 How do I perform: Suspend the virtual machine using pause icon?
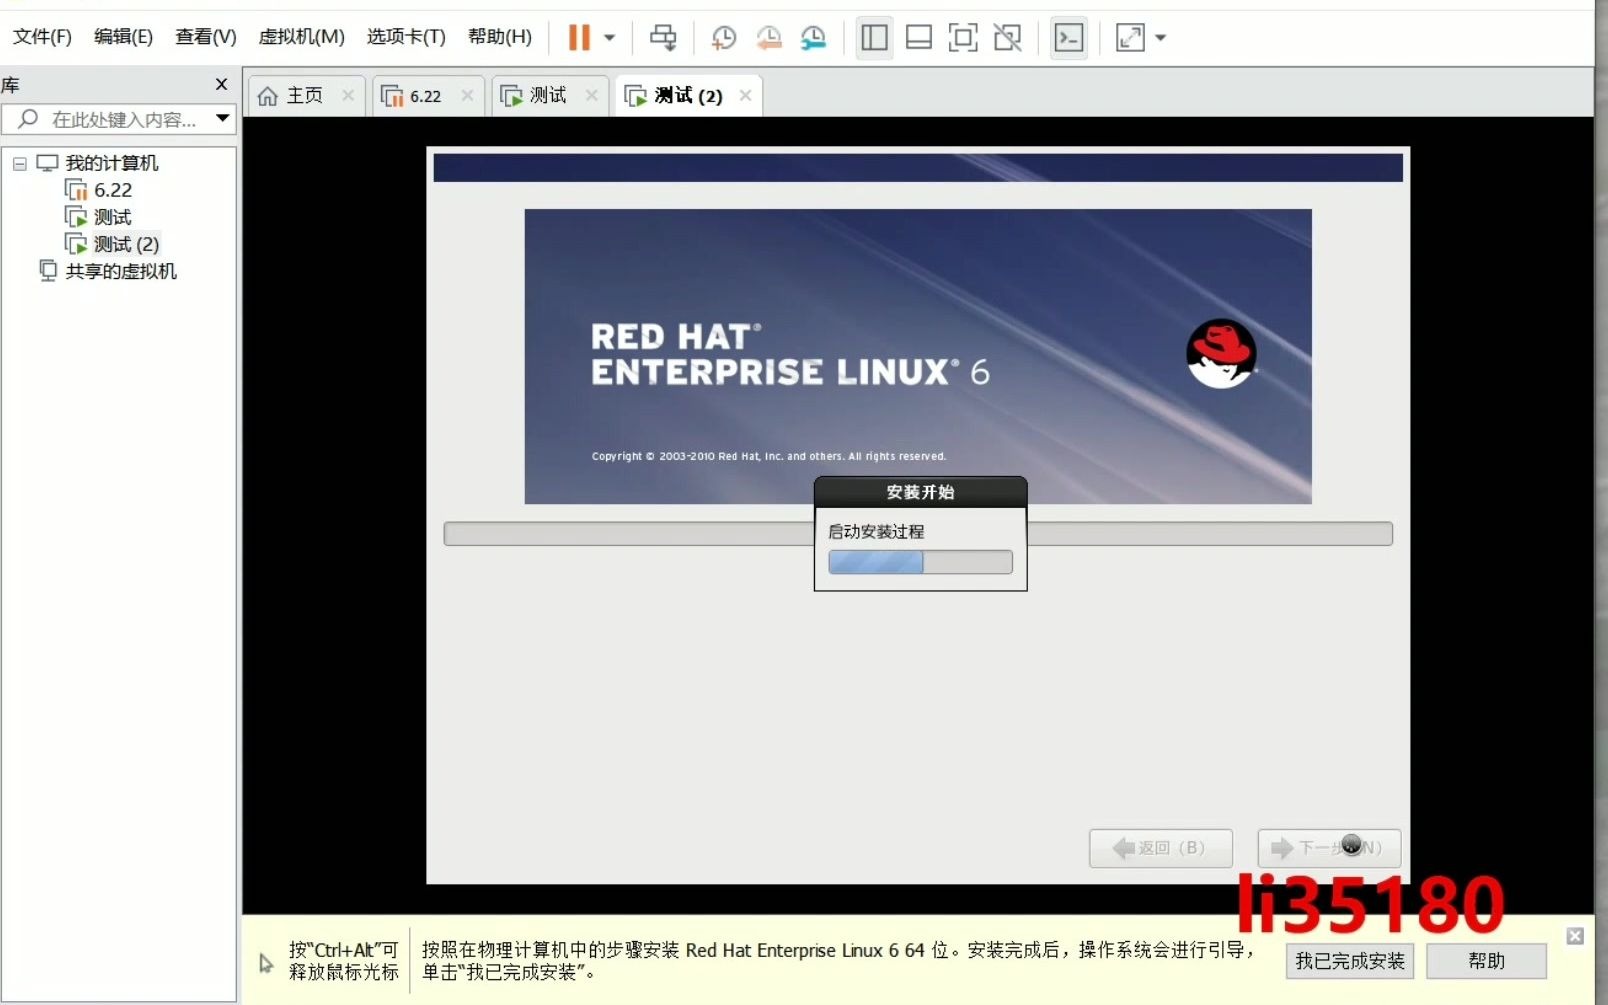click(x=578, y=37)
